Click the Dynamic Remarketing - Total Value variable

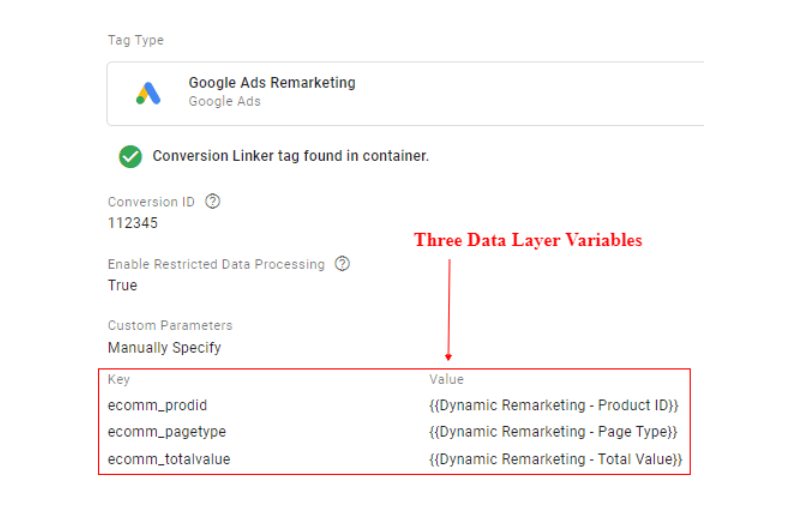555,459
